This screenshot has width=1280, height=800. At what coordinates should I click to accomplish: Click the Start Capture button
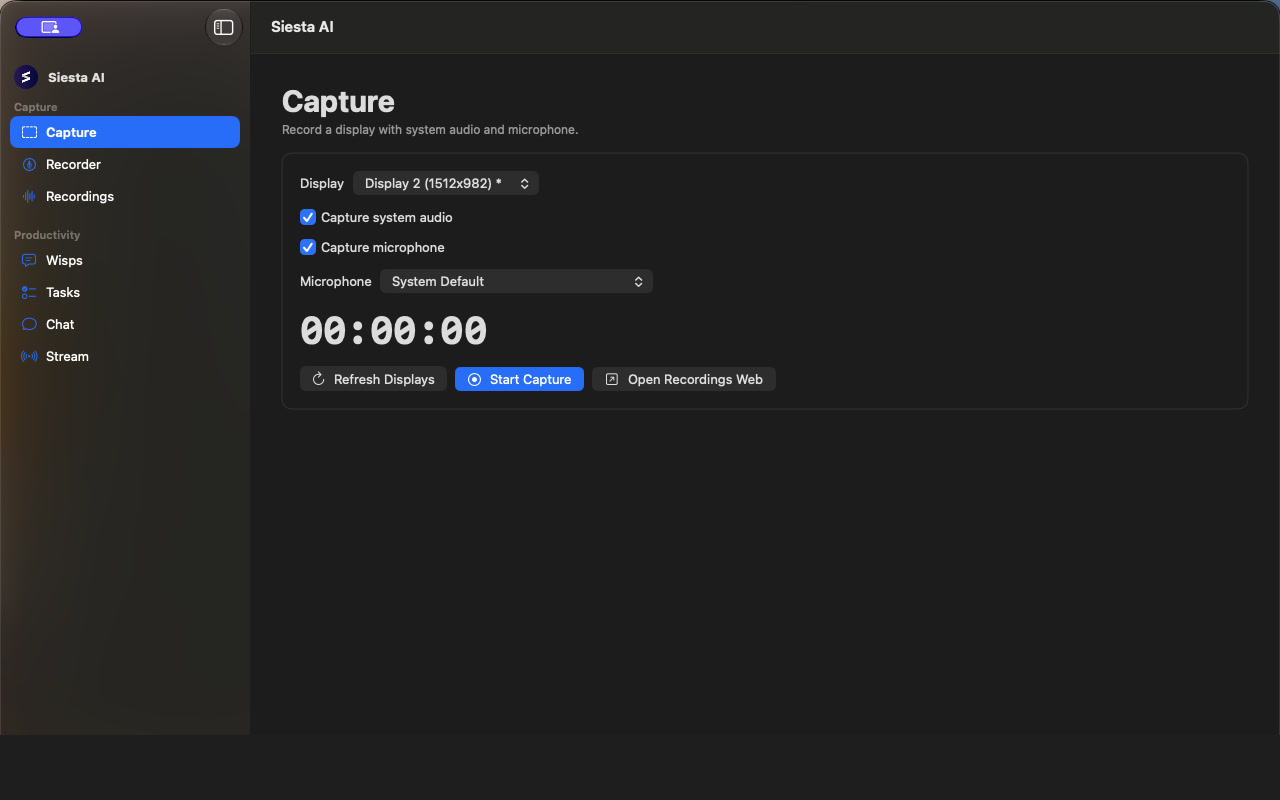point(519,379)
